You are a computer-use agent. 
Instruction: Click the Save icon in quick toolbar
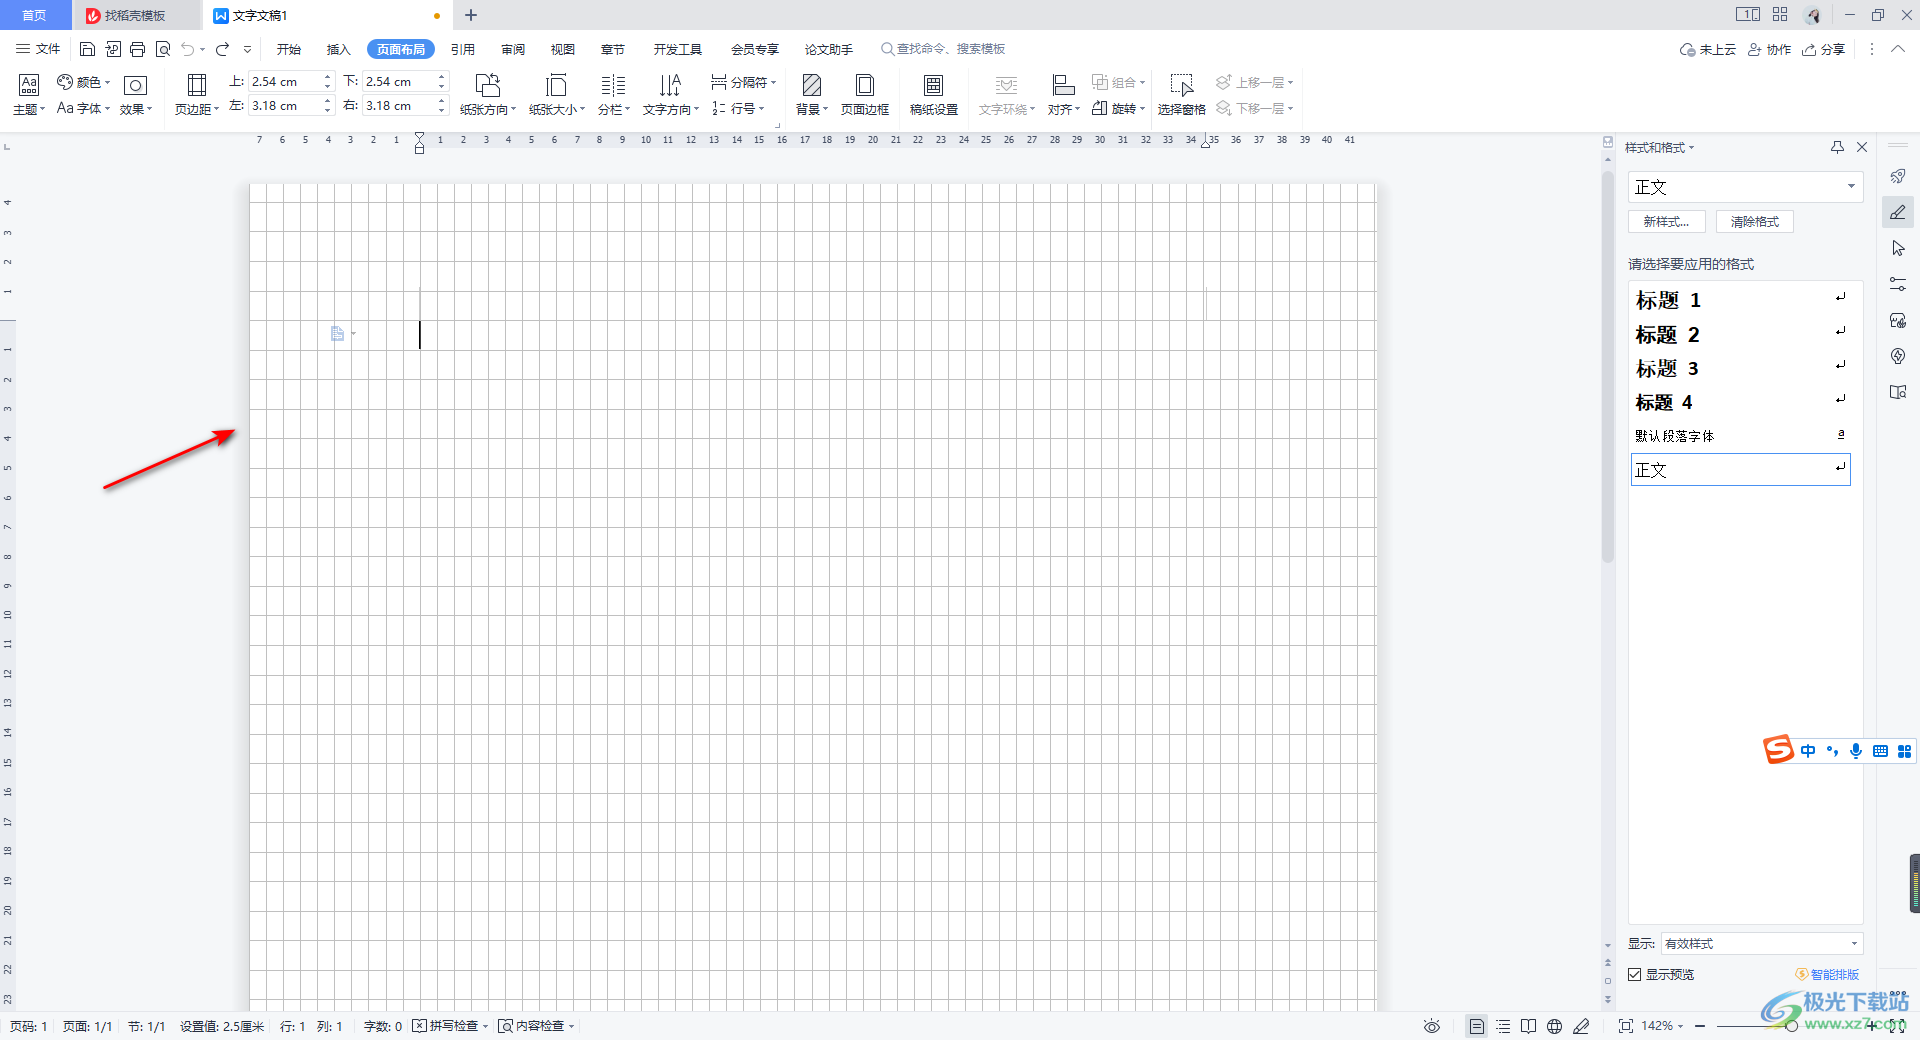click(x=87, y=49)
